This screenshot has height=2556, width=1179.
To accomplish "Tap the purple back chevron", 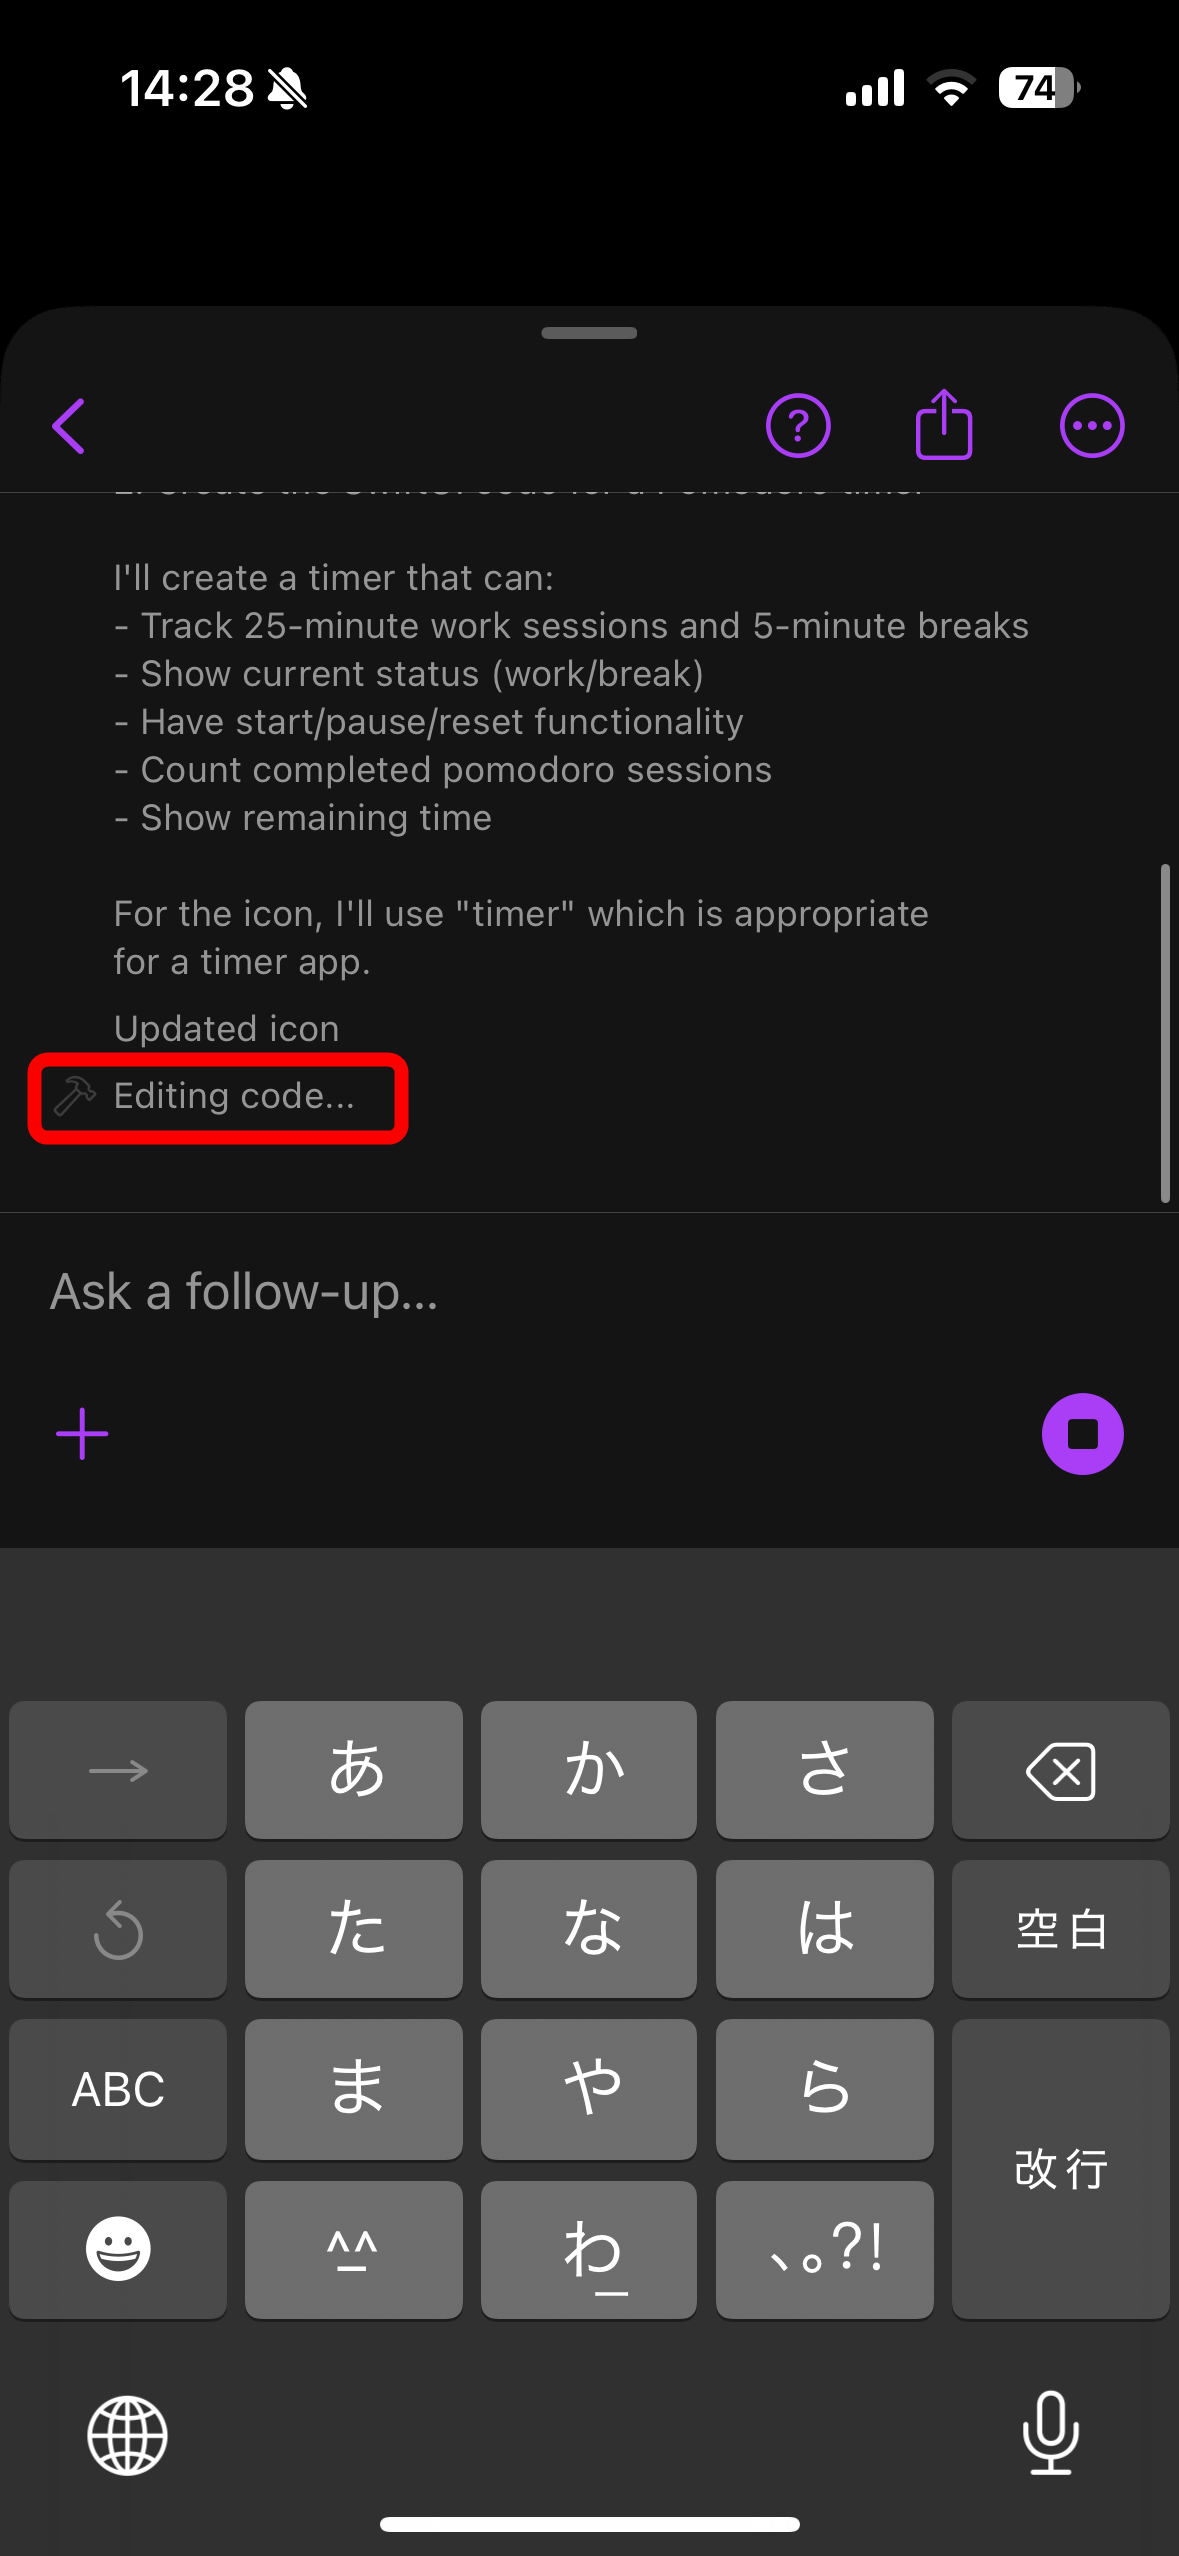I will point(69,426).
